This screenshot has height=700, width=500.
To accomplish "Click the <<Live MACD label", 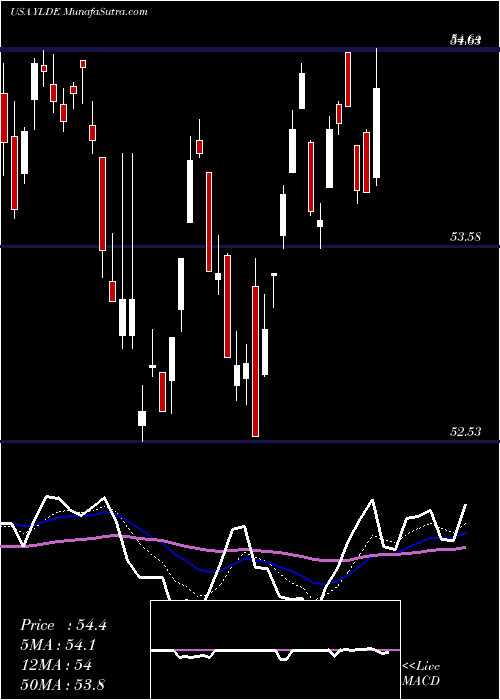I will pos(421,674).
